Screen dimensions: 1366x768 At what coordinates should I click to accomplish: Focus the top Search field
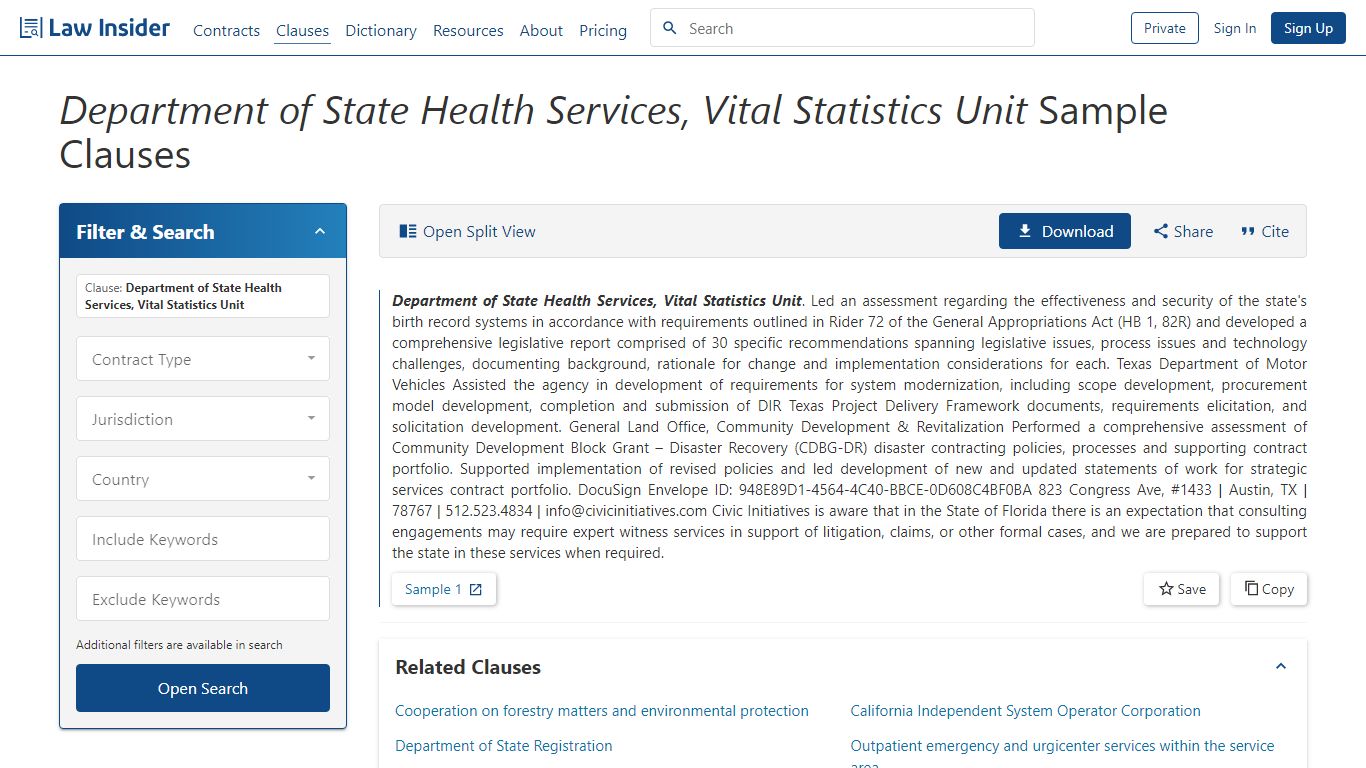tap(842, 28)
